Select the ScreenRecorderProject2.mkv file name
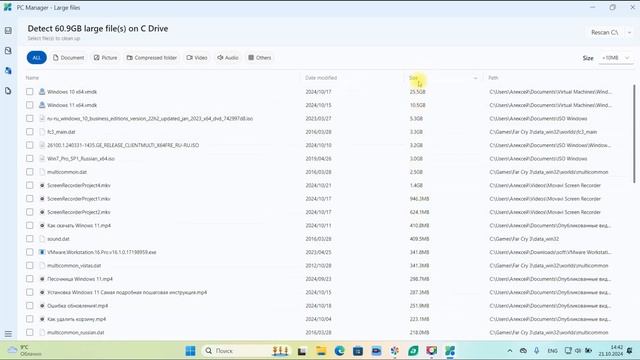 79,212
